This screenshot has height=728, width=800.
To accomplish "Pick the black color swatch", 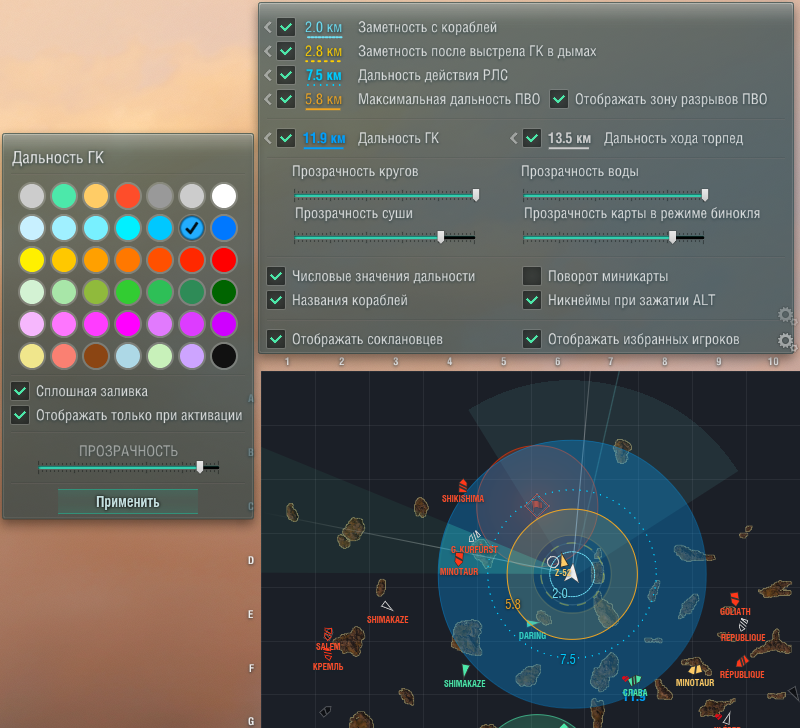I will [x=223, y=356].
